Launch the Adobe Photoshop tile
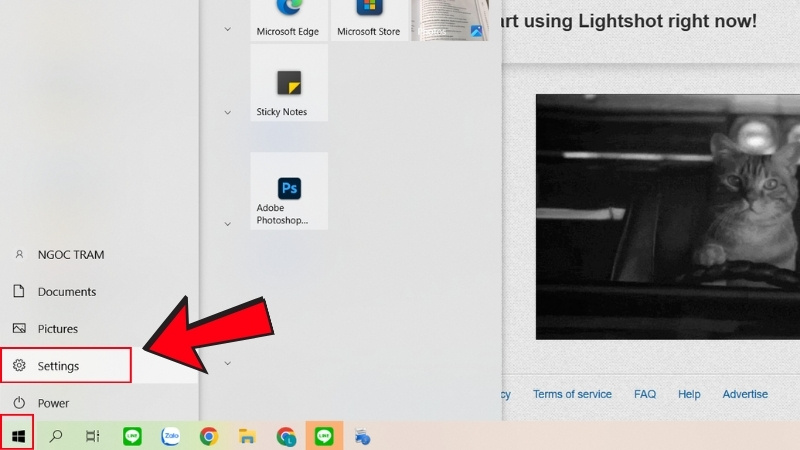This screenshot has width=800, height=450. 289,191
